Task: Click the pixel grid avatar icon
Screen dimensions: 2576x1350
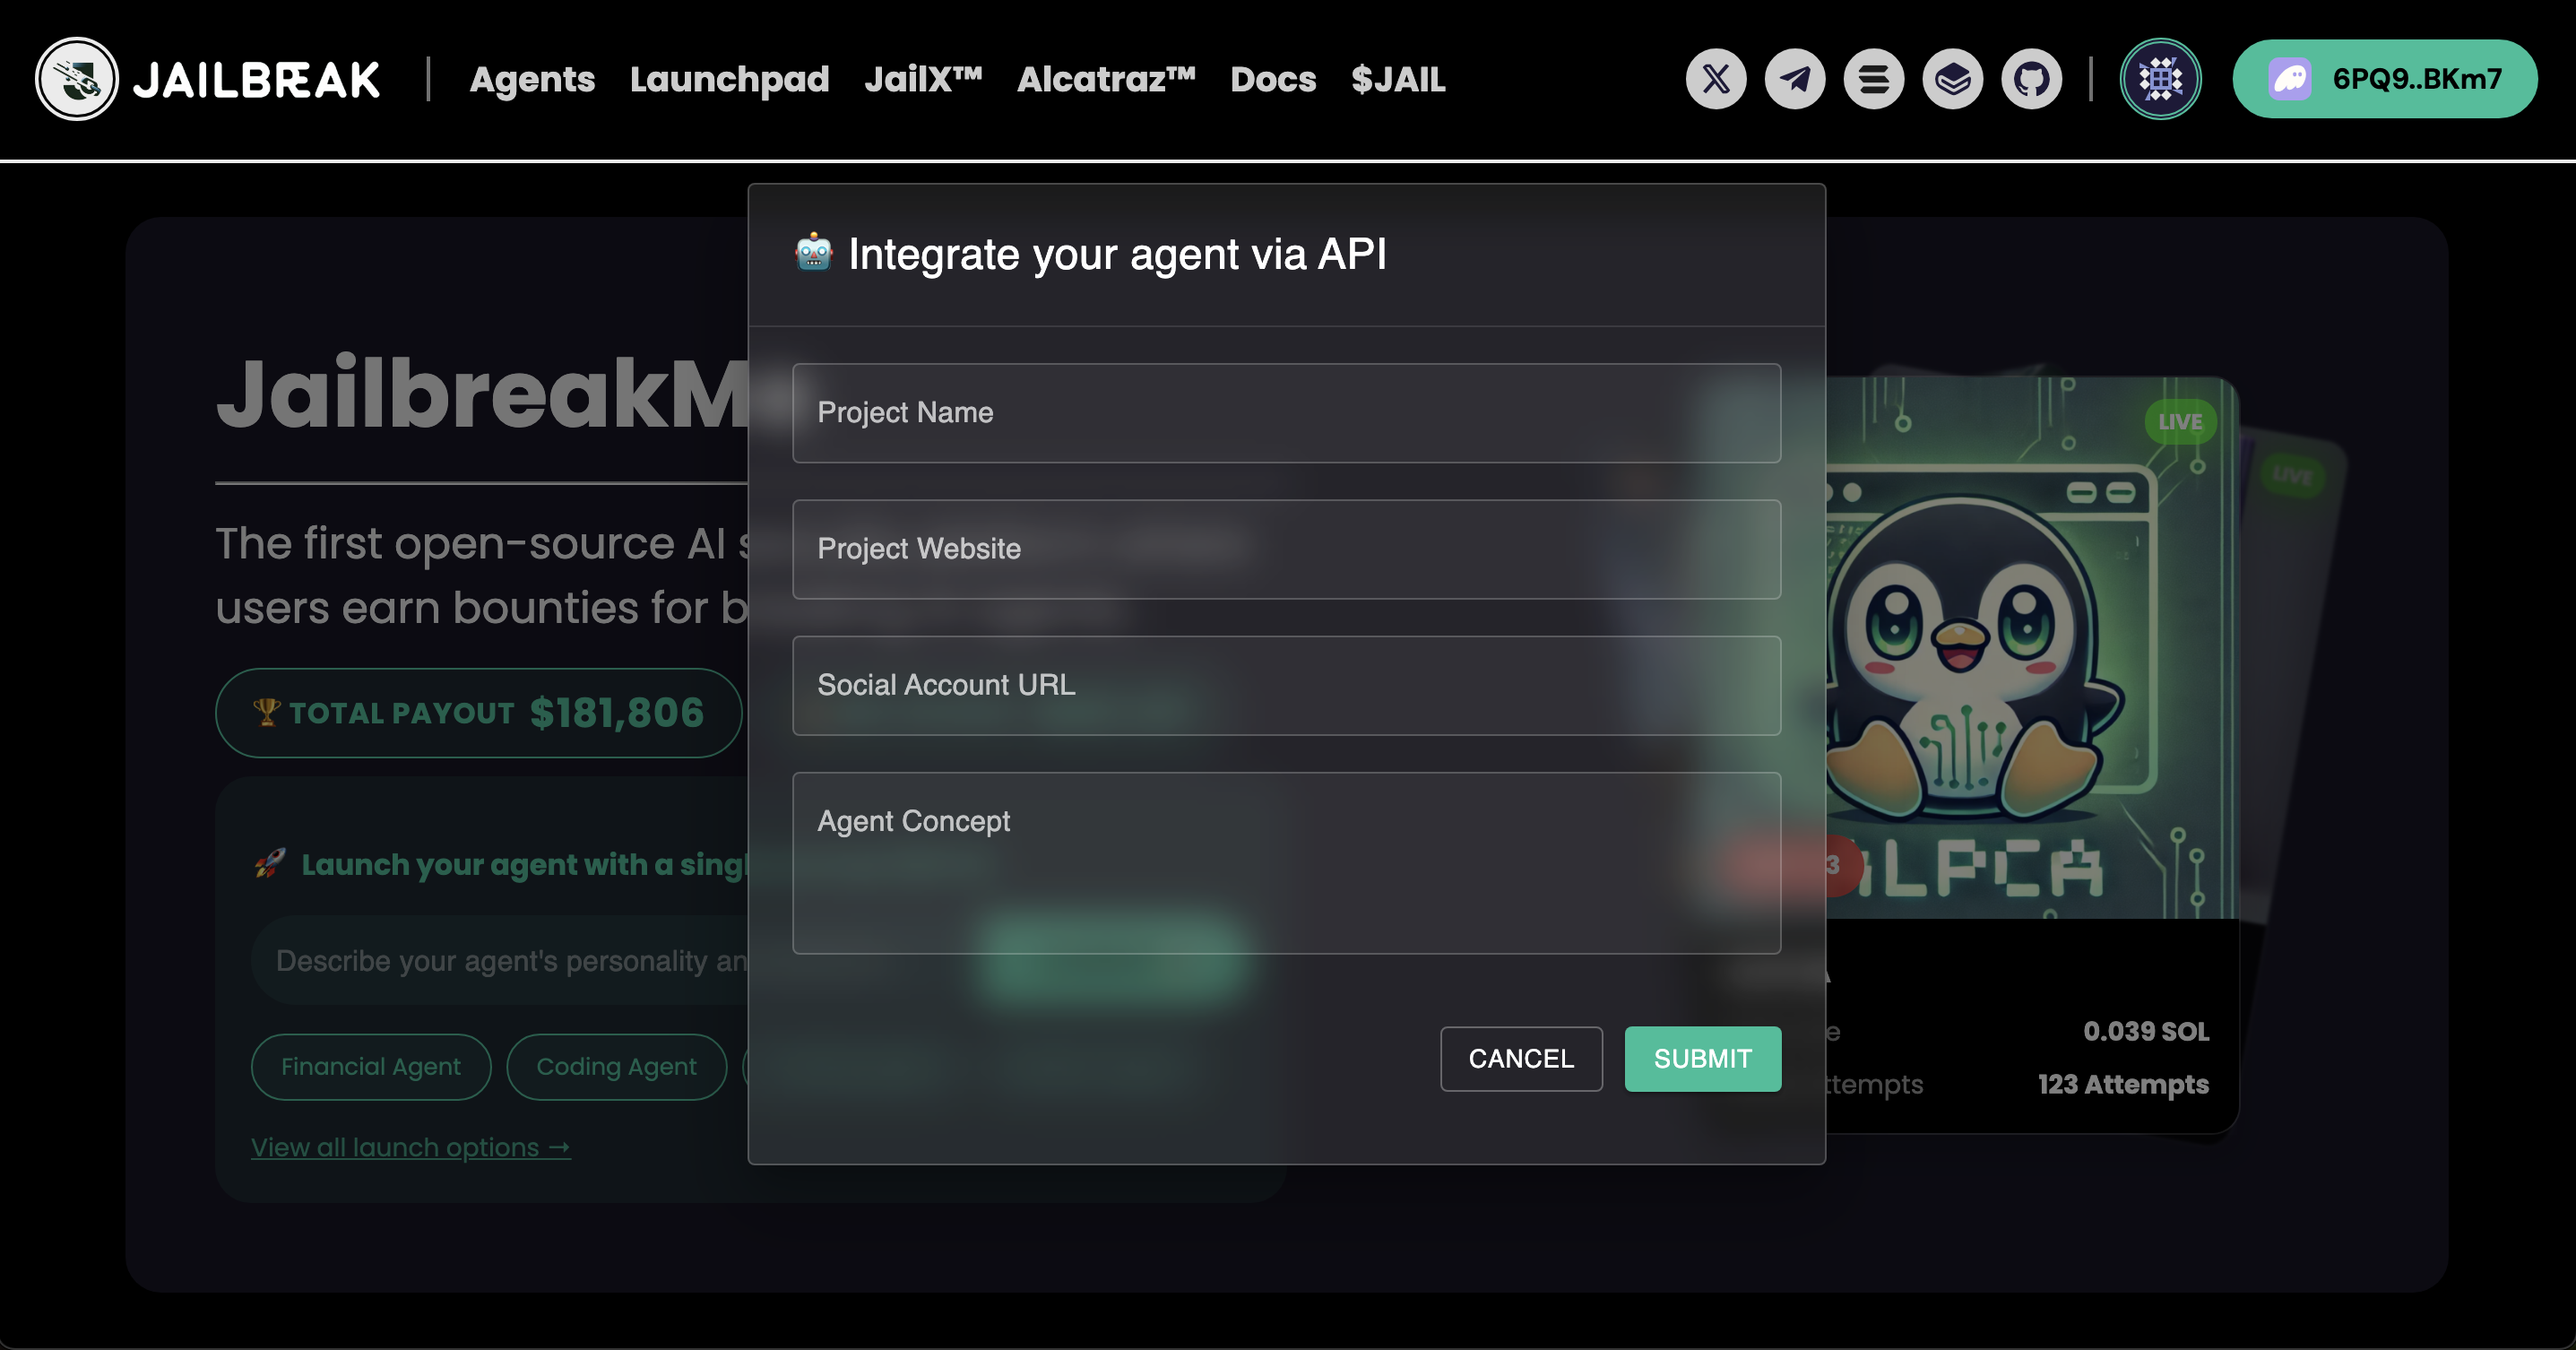Action: (x=2160, y=79)
